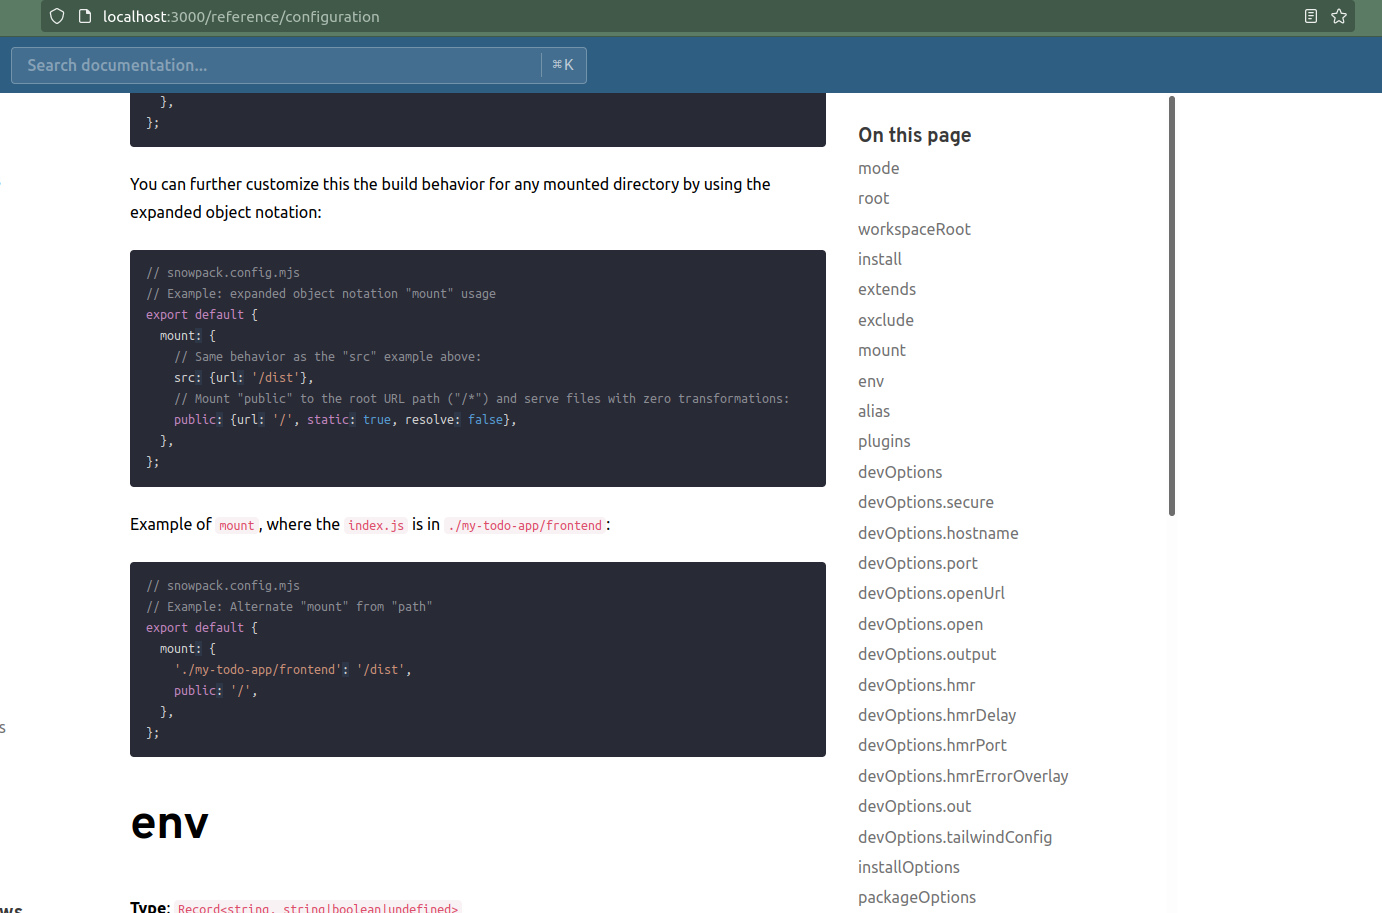Open the extends reference entry
The image size is (1382, 913).
886,288
